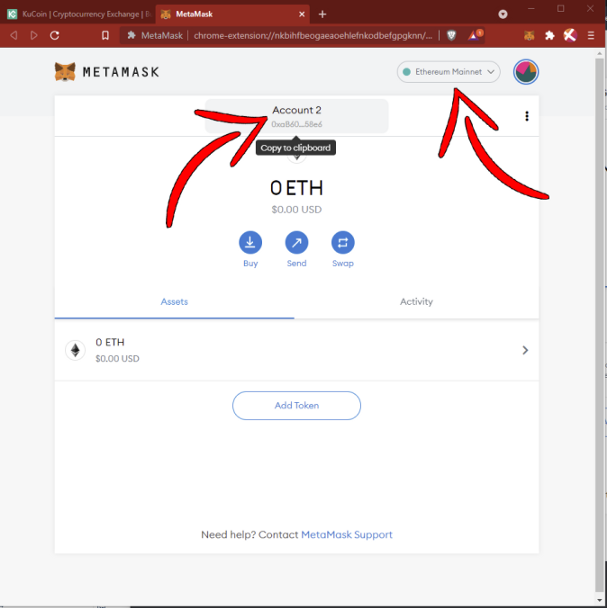Open the browser hamburger menu
Image resolution: width=607 pixels, height=608 pixels.
coord(591,36)
